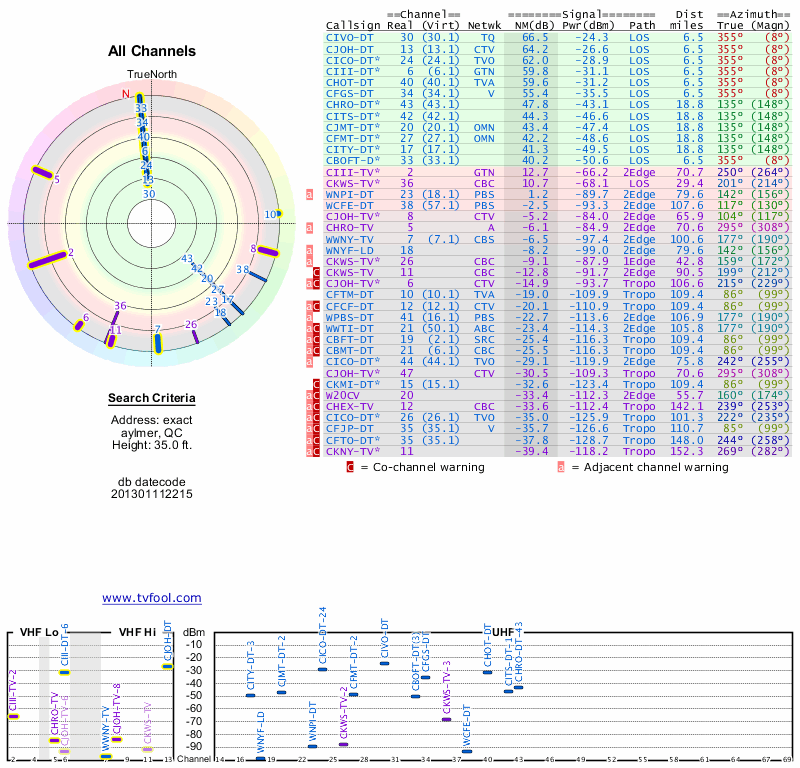Click the CKNY-TV* callsign in last row
The height and width of the screenshot is (768, 800).
(352, 451)
